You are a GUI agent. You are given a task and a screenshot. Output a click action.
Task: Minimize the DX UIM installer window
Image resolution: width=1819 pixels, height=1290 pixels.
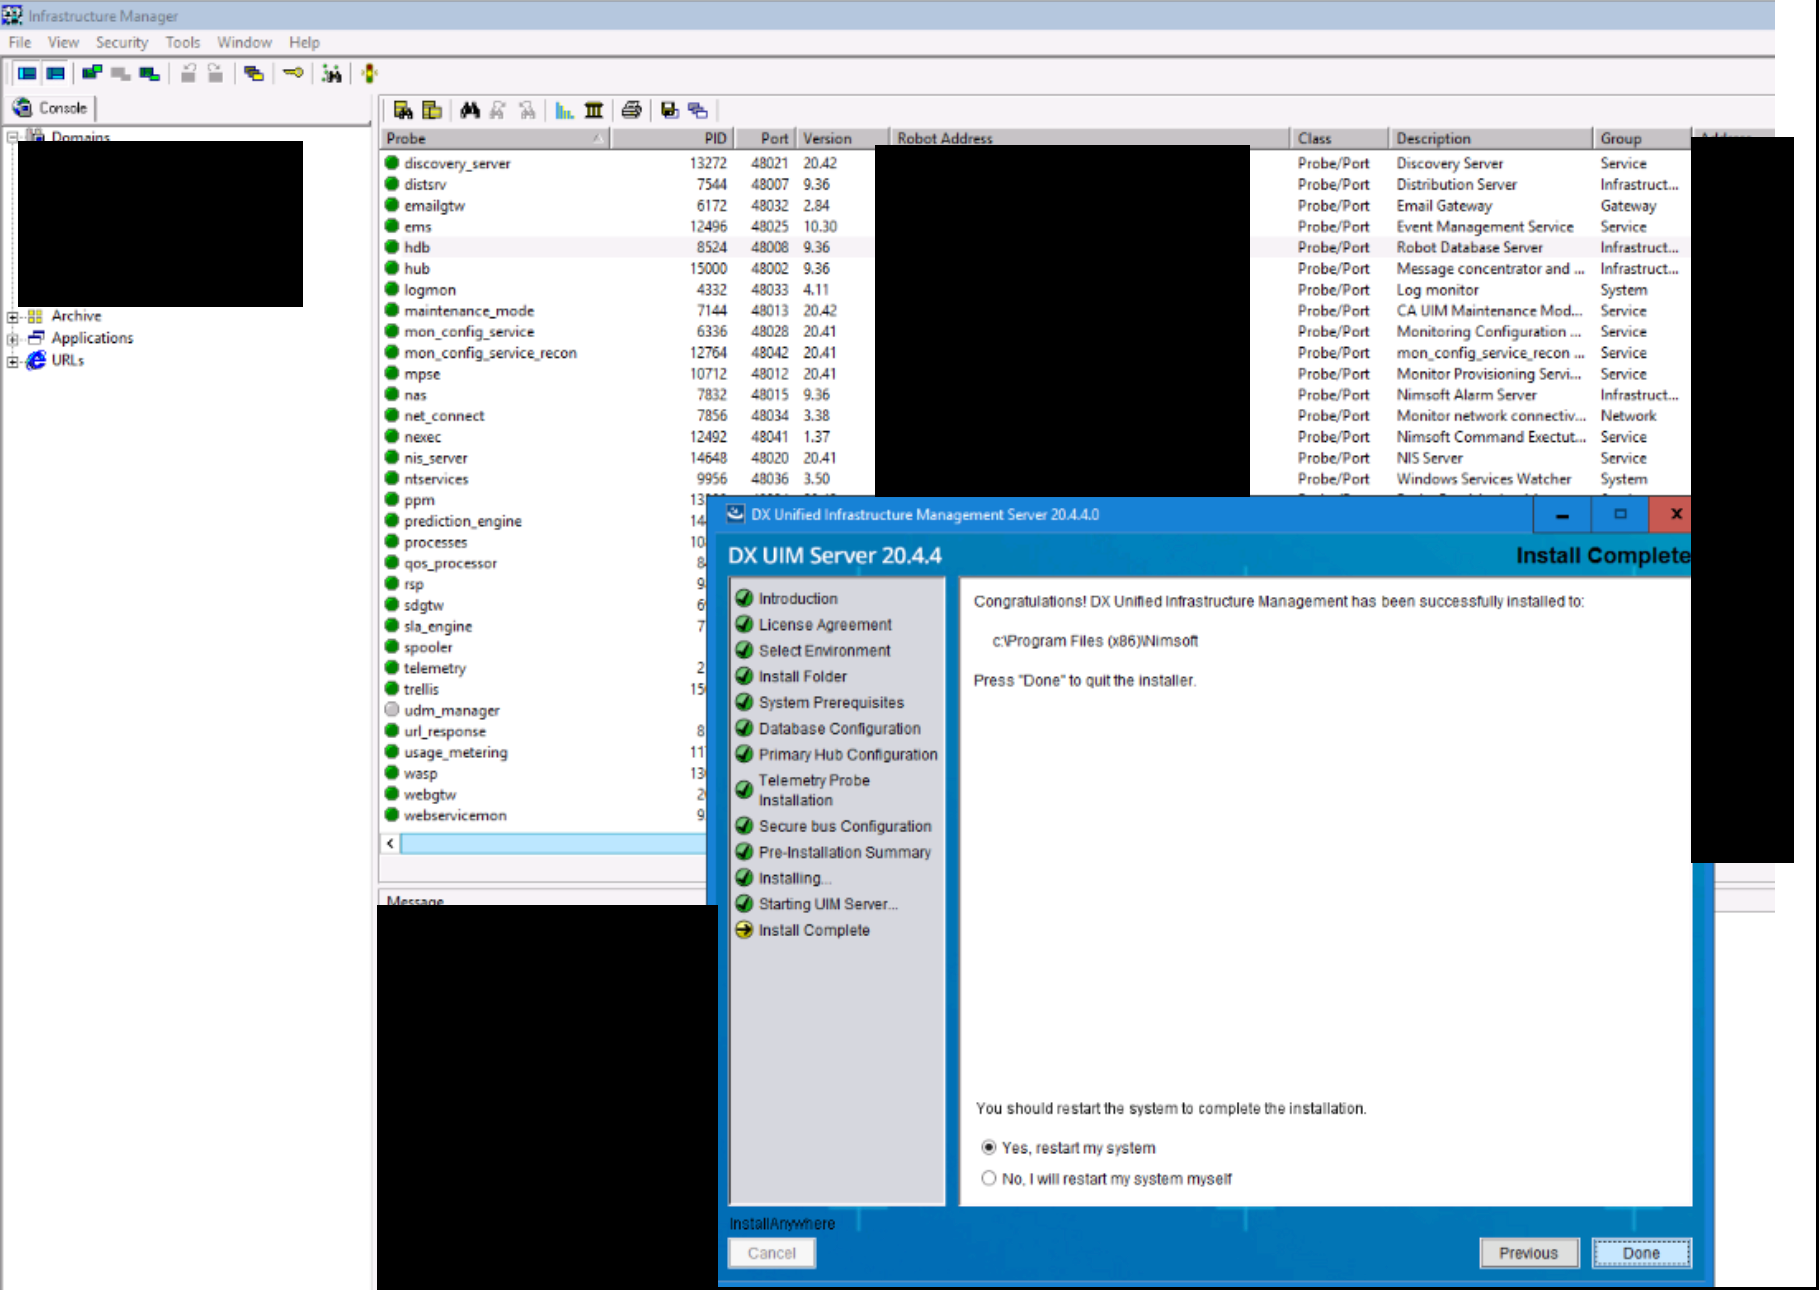pyautogui.click(x=1562, y=514)
